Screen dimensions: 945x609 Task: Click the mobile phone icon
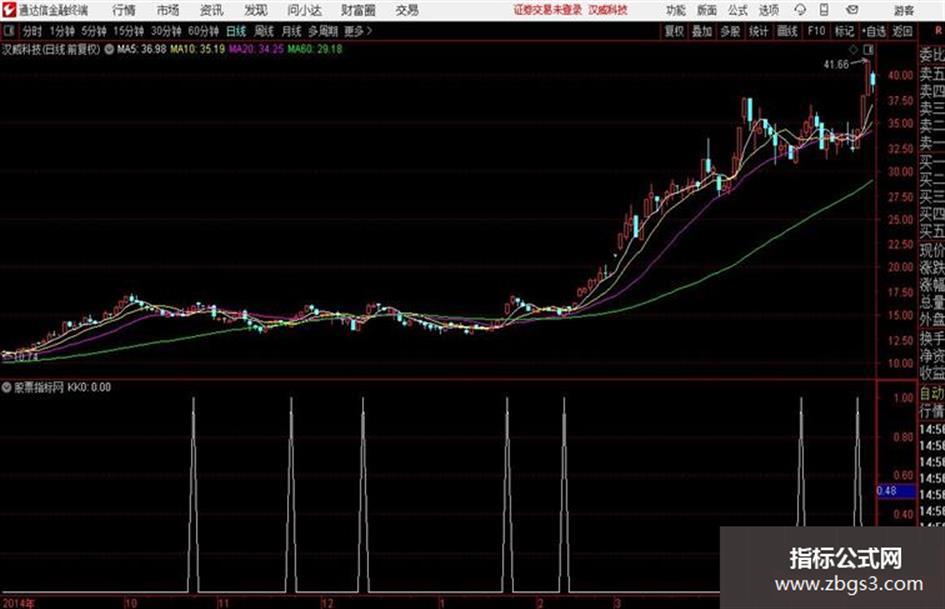click(x=824, y=10)
